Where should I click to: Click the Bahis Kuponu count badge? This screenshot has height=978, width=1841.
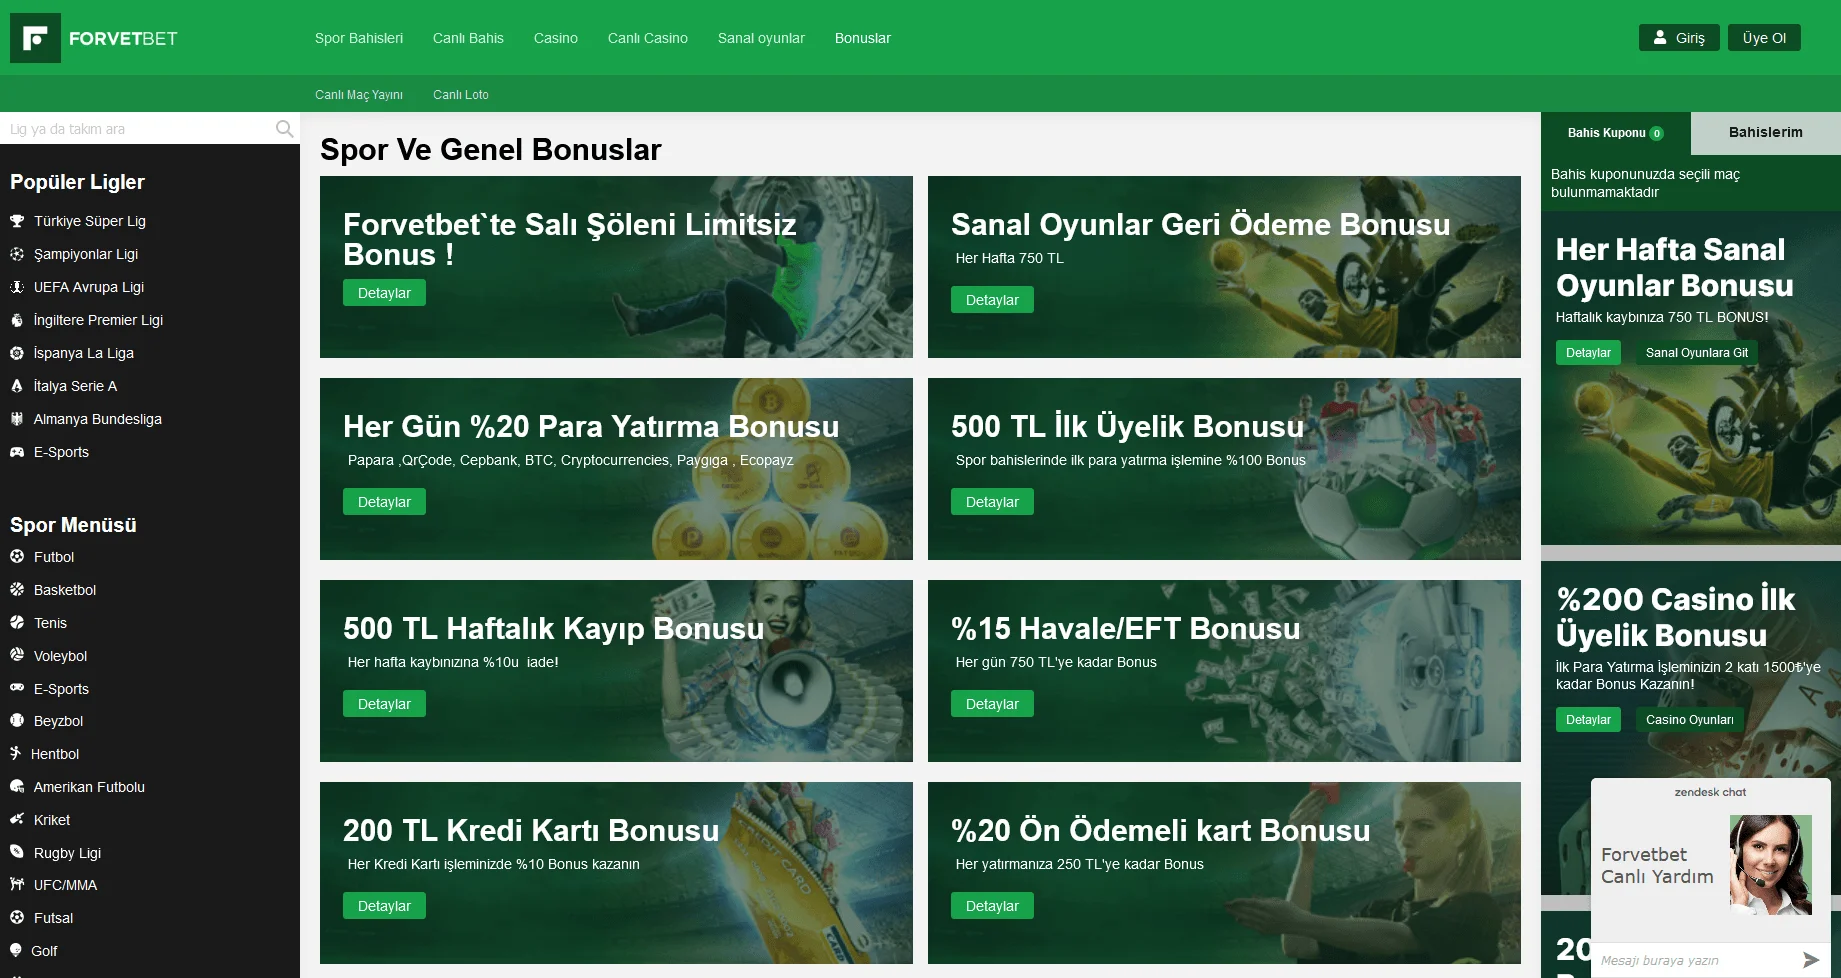pos(1657,133)
